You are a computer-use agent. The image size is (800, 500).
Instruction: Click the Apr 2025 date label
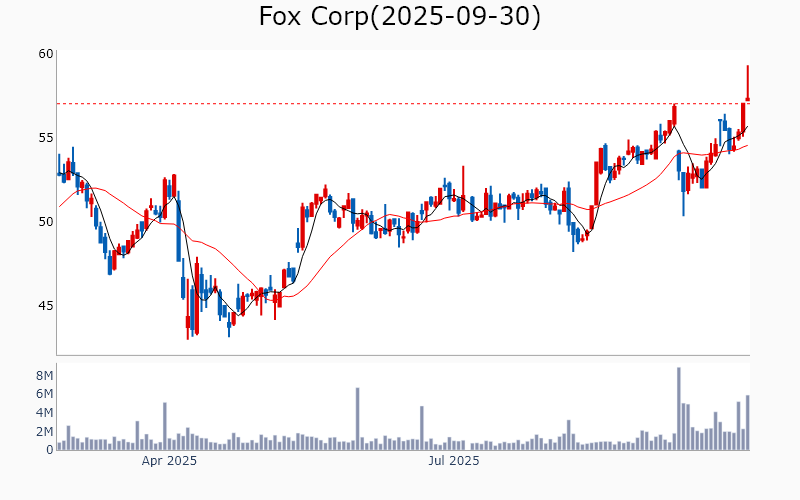169,461
